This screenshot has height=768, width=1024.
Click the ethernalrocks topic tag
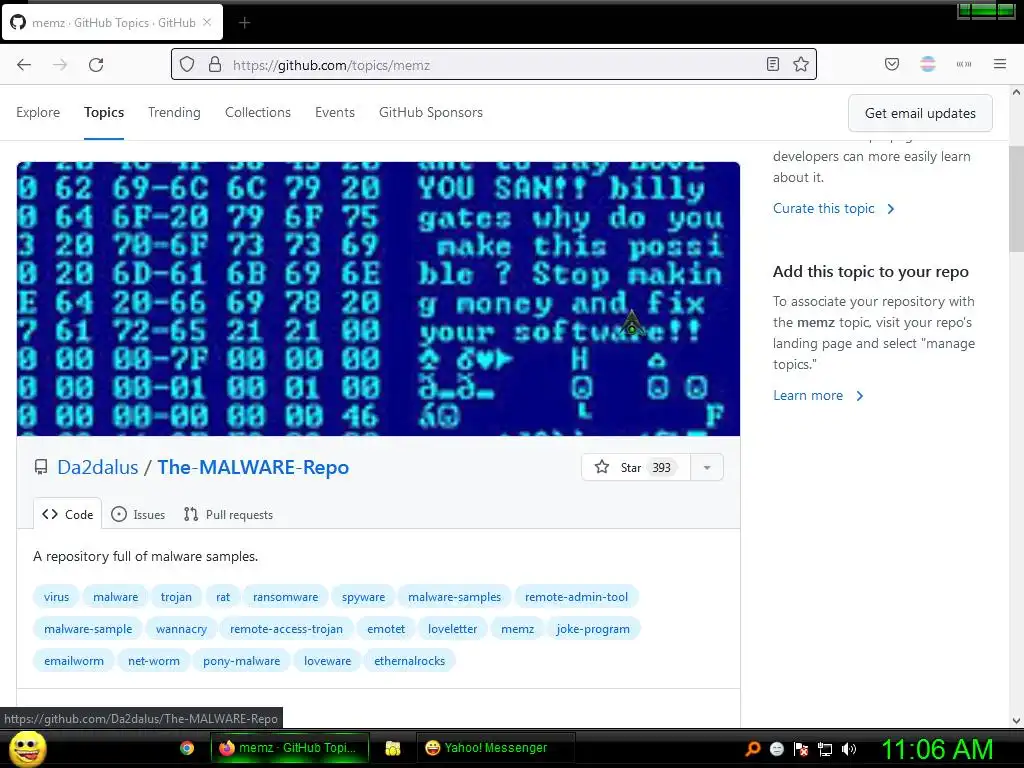[409, 661]
